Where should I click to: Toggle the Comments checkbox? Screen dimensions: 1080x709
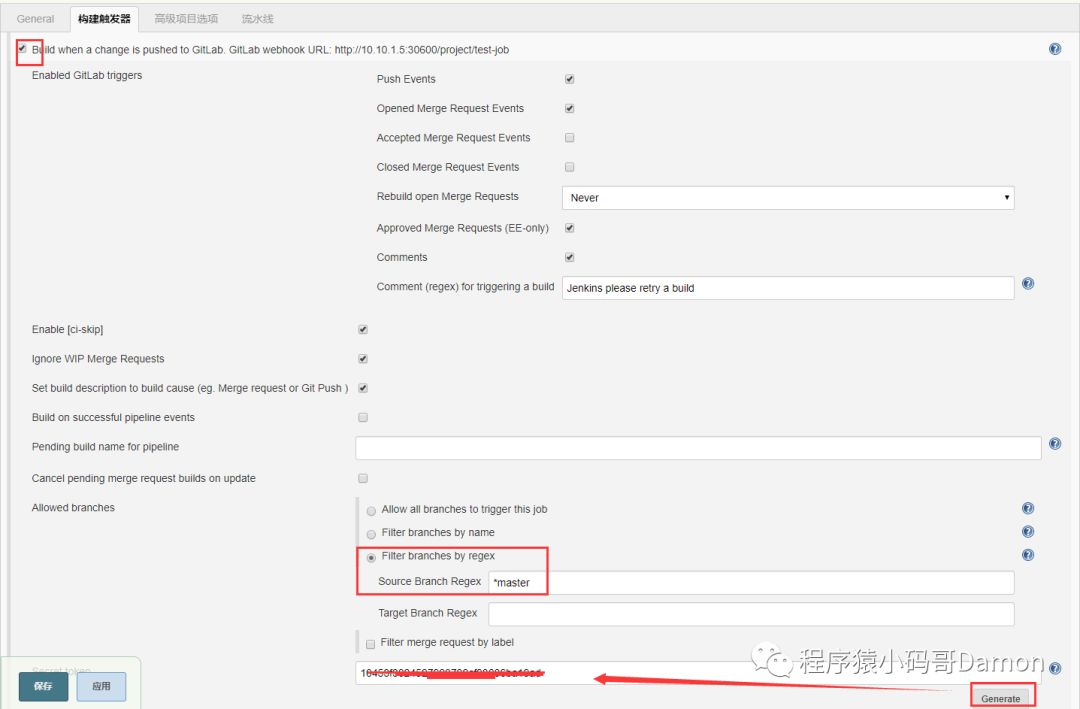tap(570, 257)
